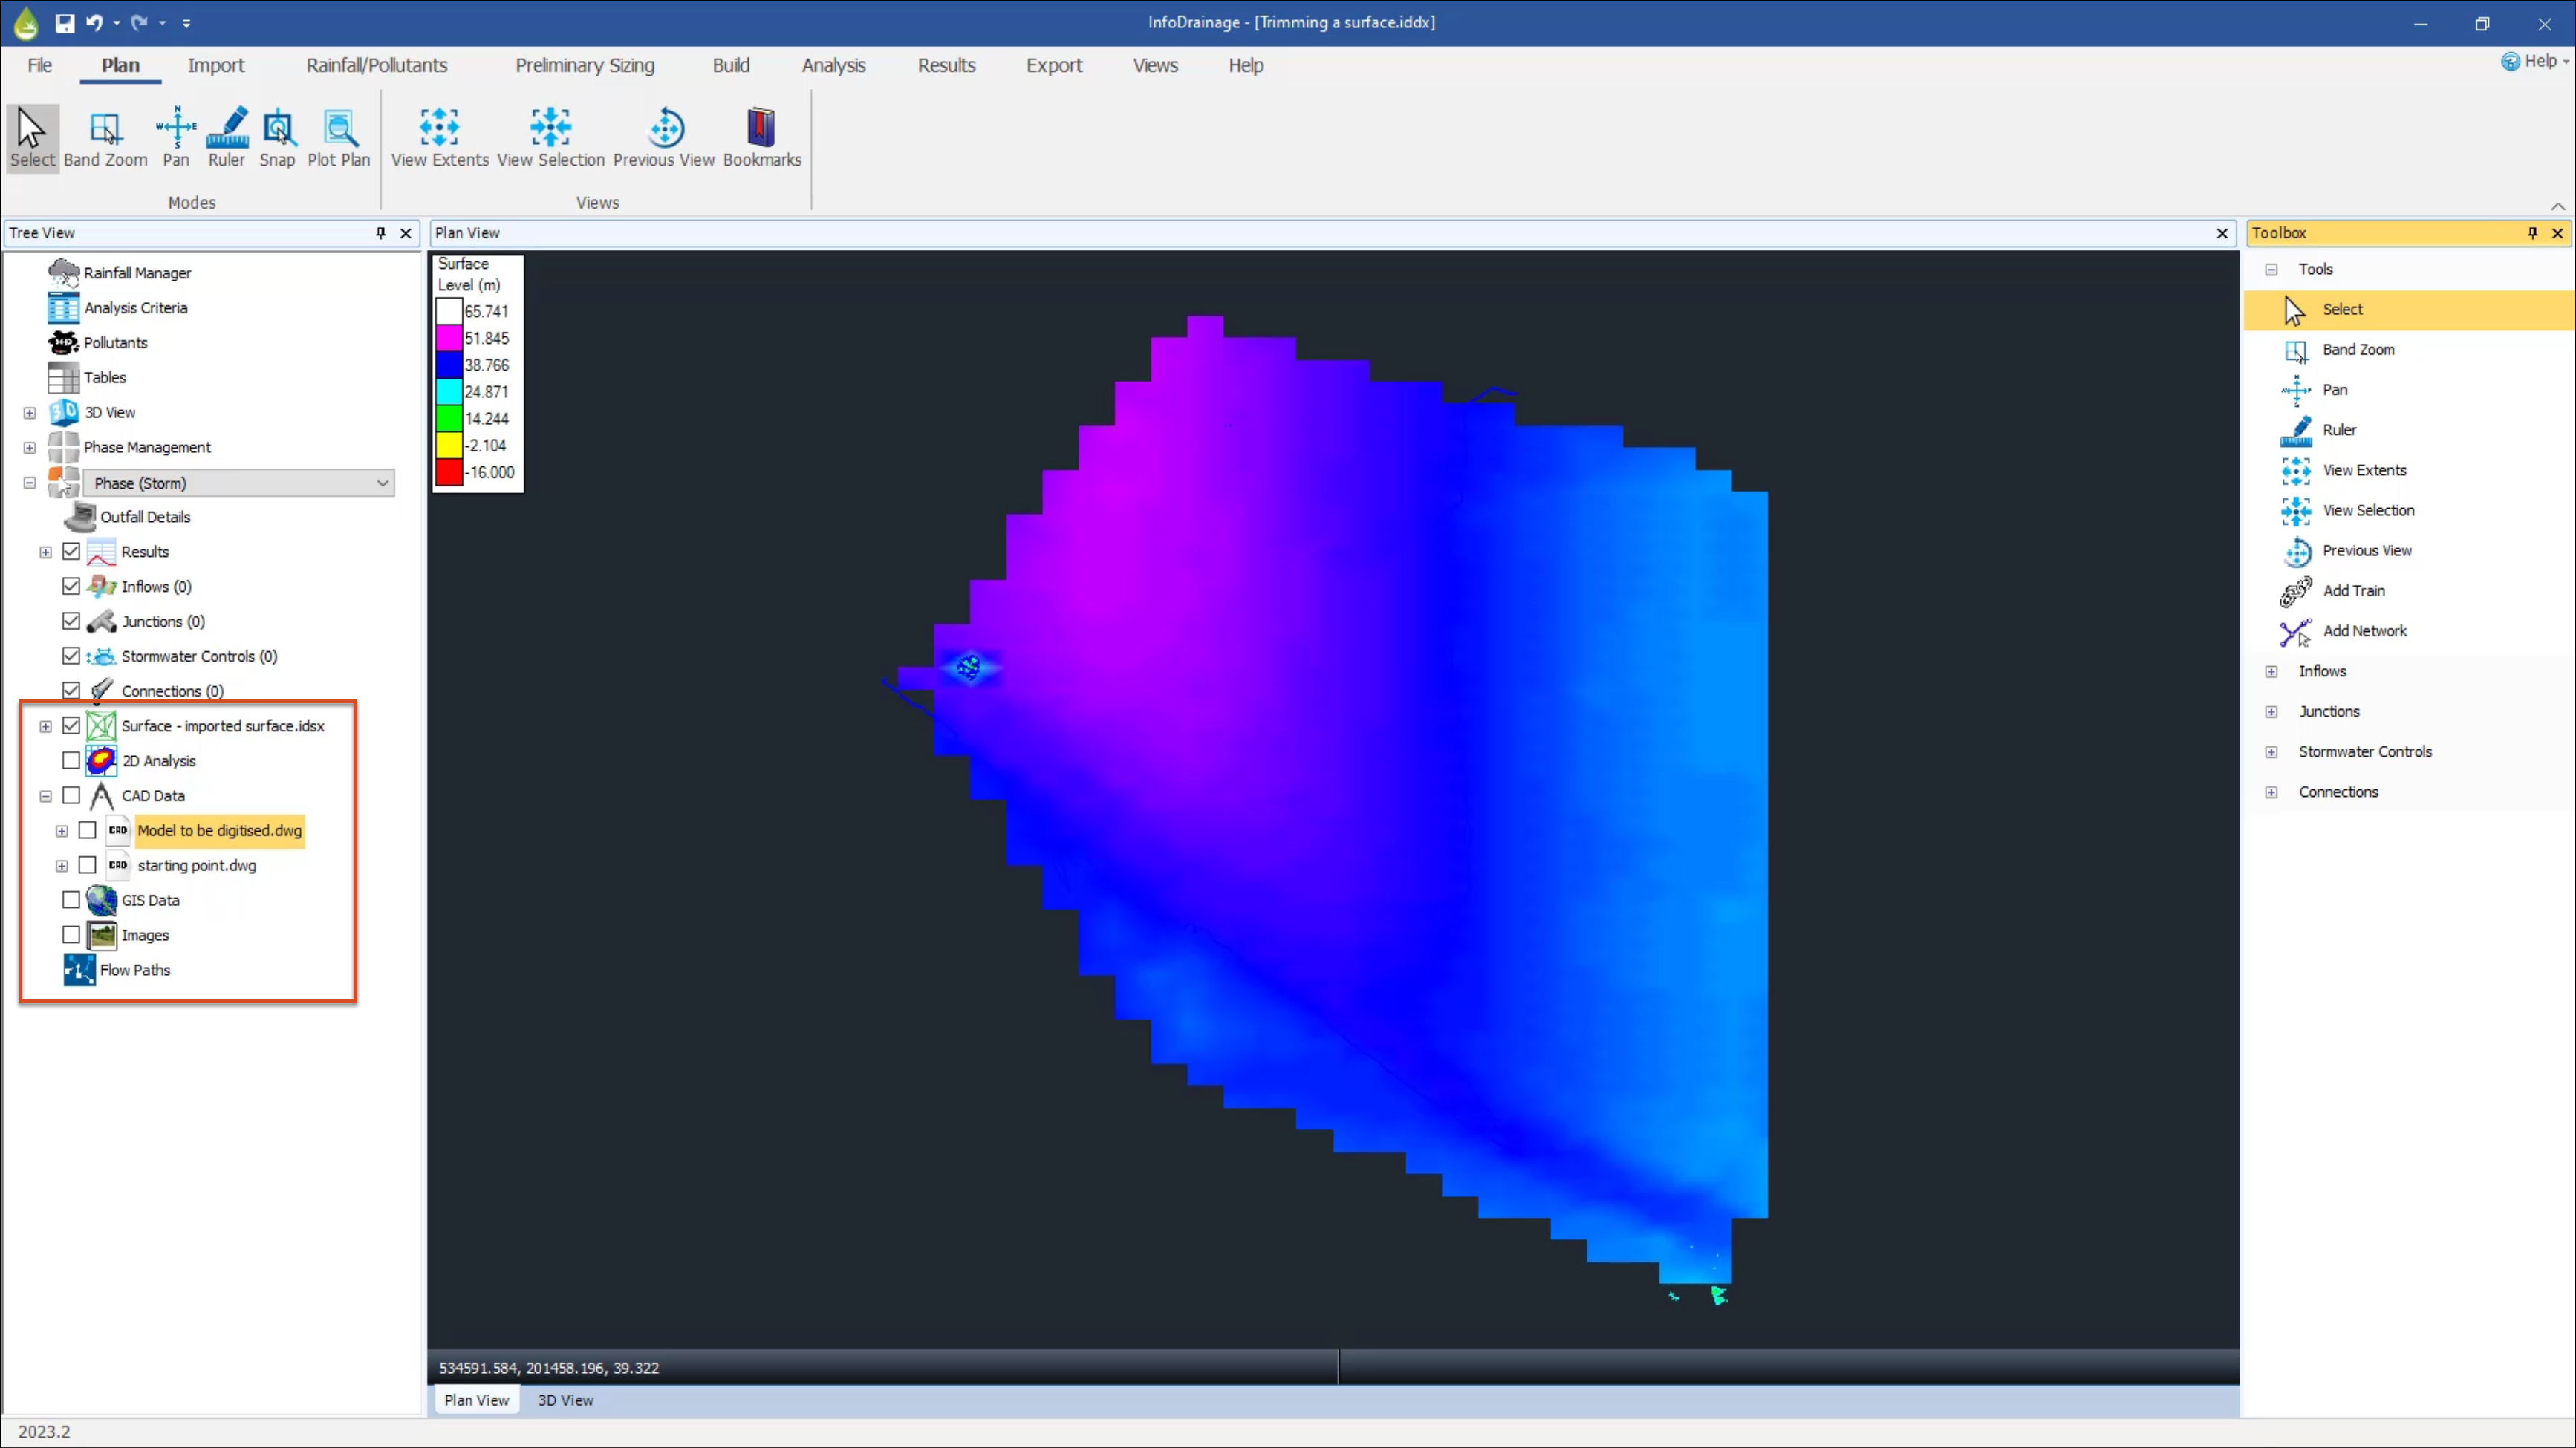
Task: Expand Inflows section in Toolbox
Action: click(2271, 672)
